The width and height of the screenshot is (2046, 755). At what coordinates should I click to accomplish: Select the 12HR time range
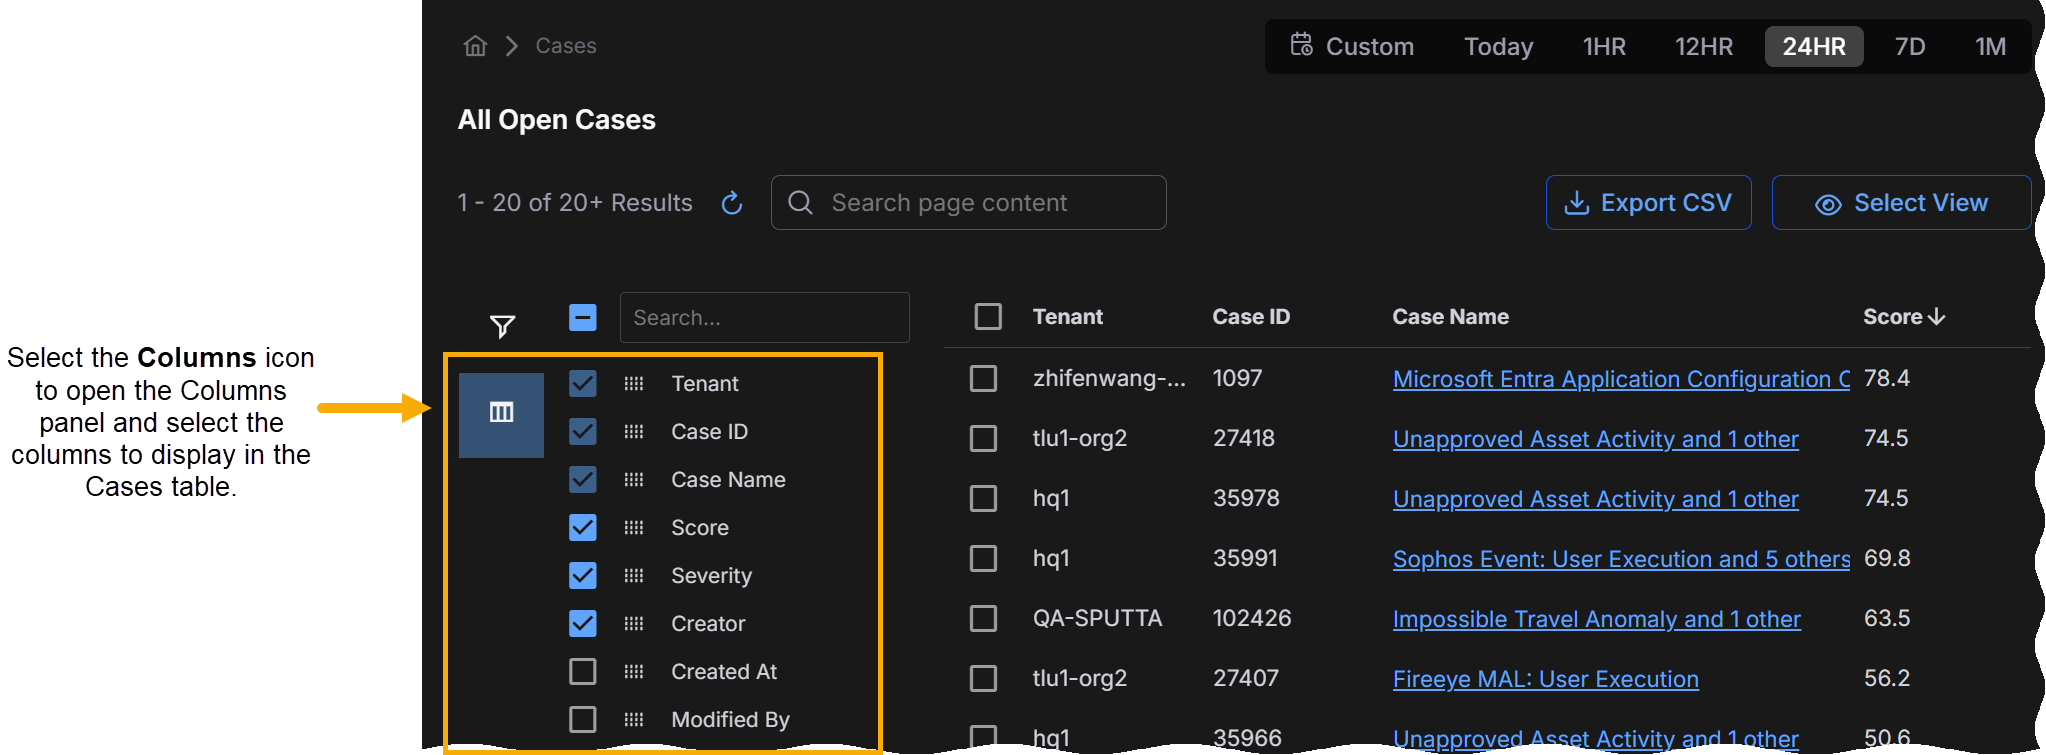1703,47
